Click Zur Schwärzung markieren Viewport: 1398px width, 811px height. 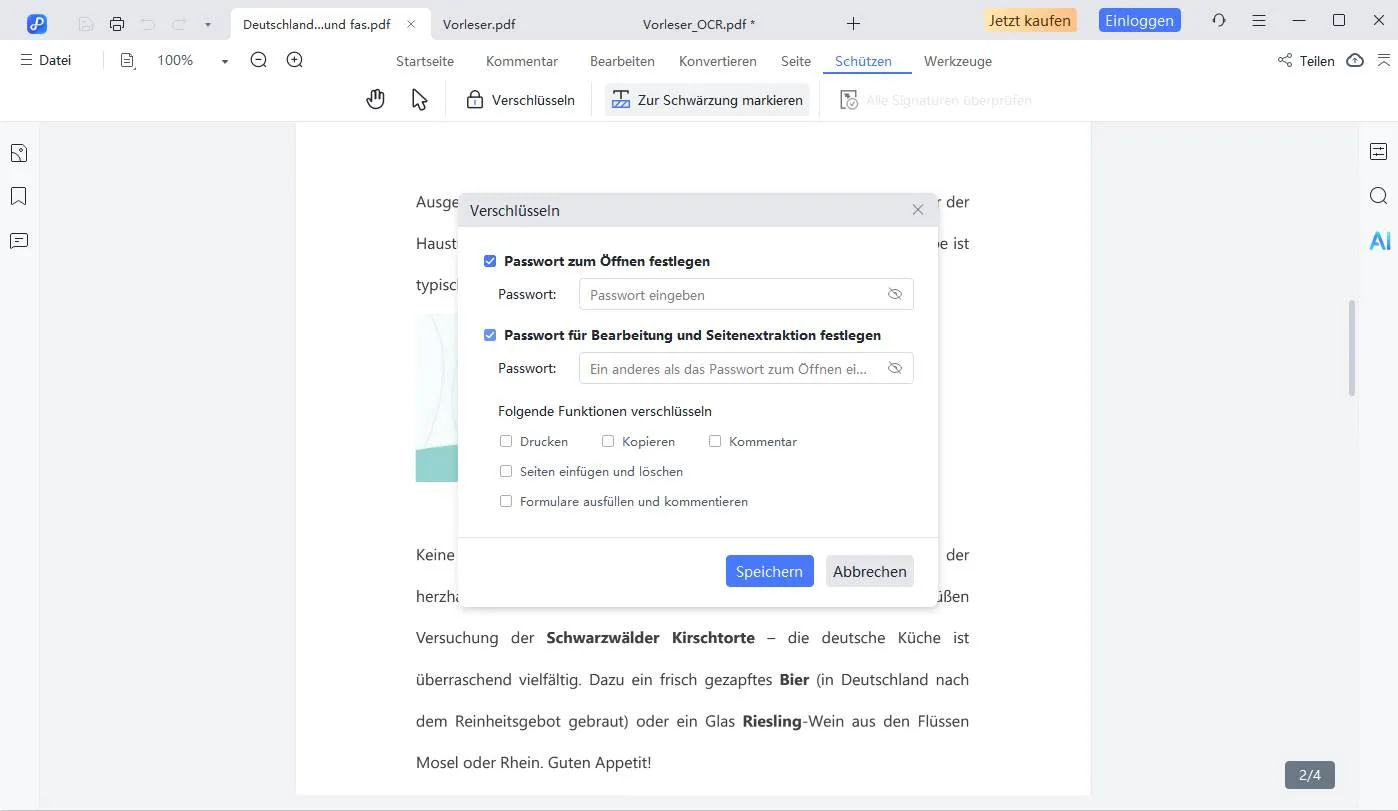click(707, 100)
